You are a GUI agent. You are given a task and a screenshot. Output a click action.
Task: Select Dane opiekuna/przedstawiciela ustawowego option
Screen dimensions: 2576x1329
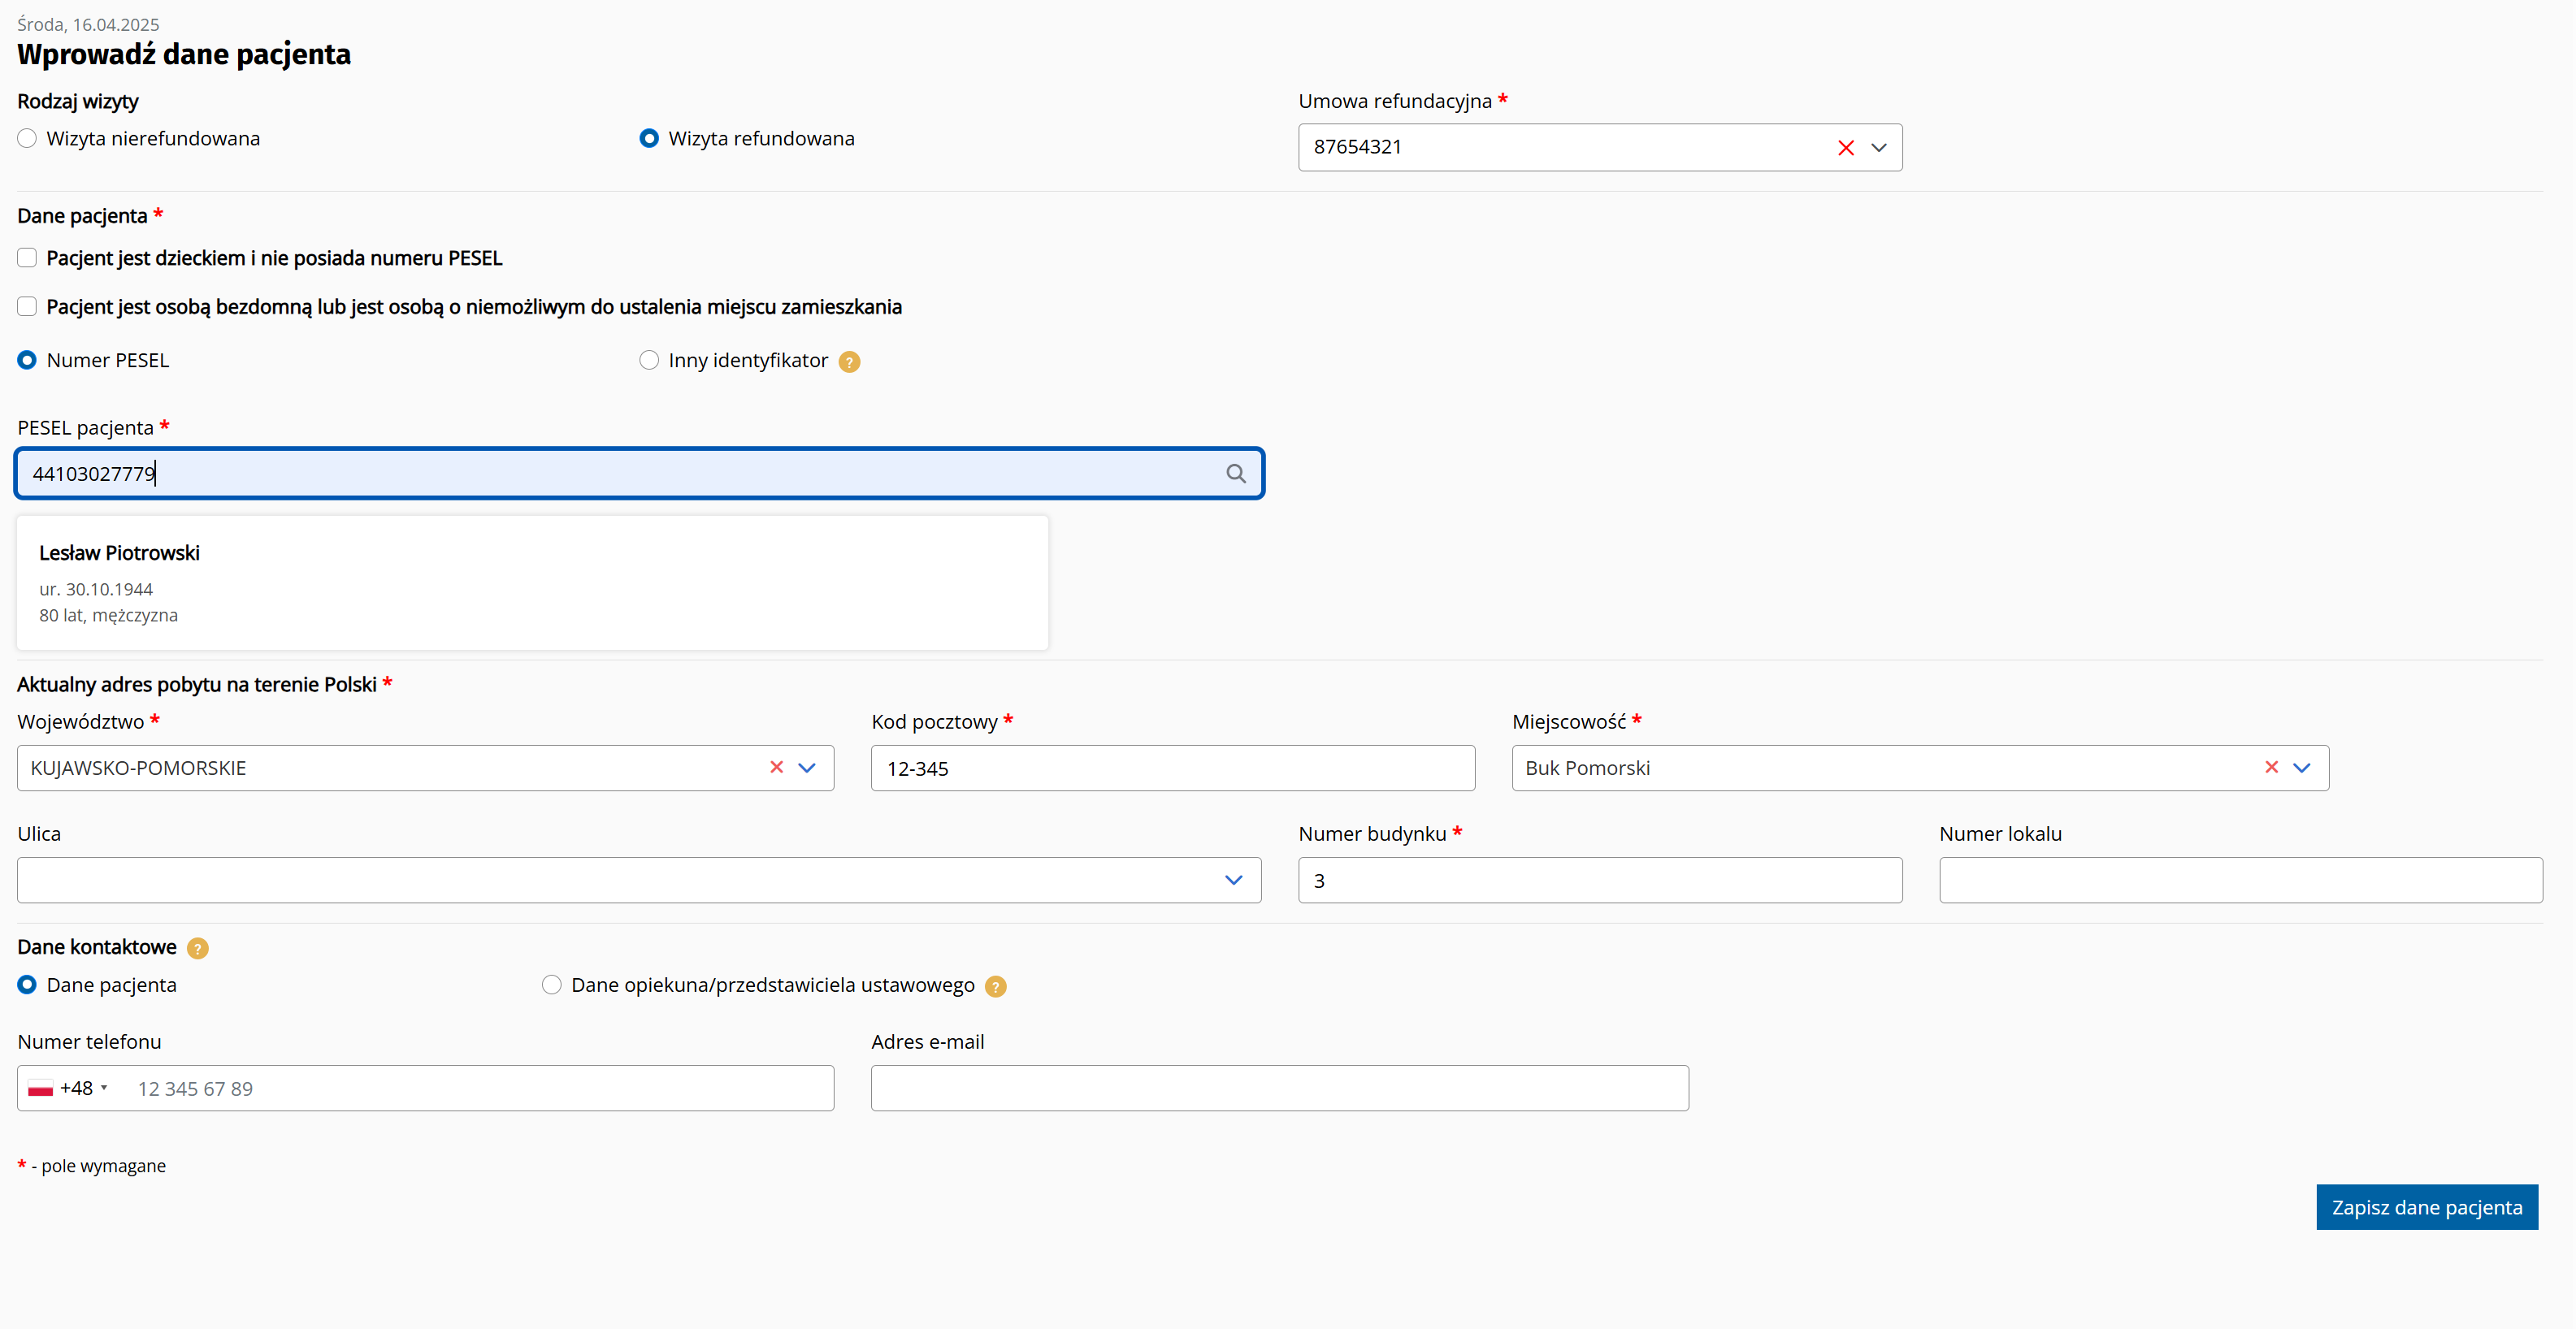point(551,985)
